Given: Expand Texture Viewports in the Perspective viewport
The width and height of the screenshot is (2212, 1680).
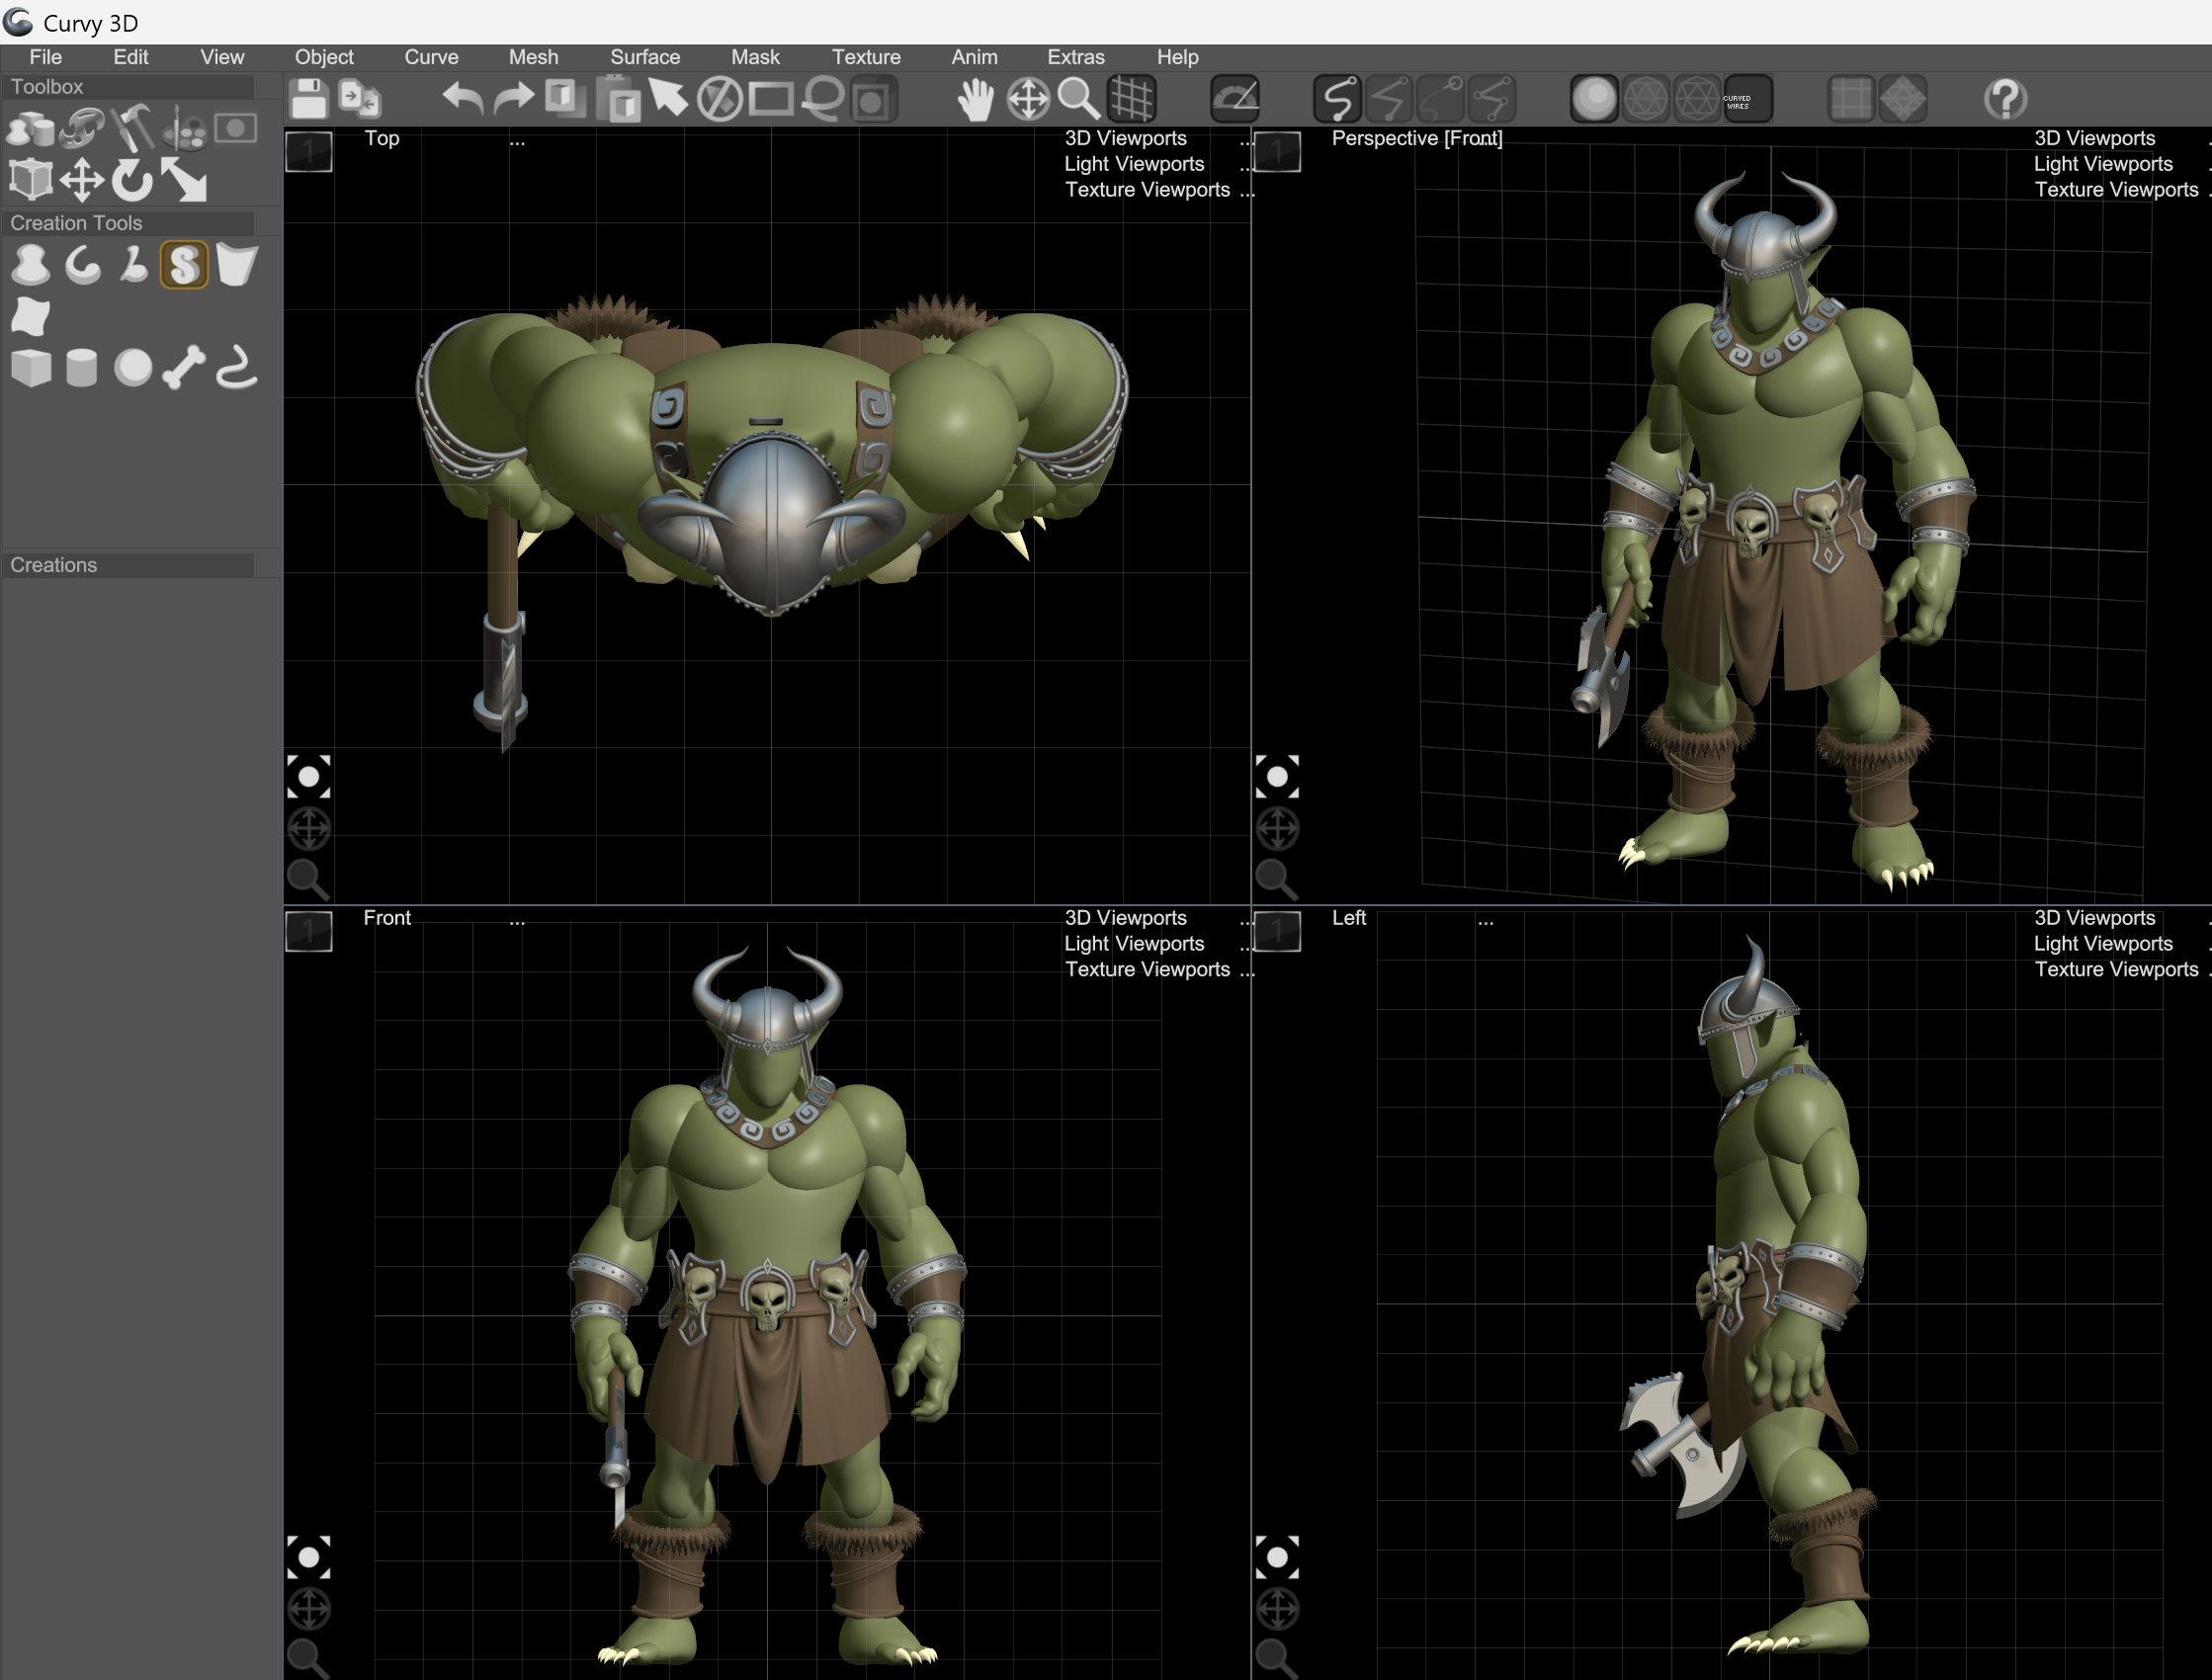Looking at the screenshot, I should [2116, 190].
